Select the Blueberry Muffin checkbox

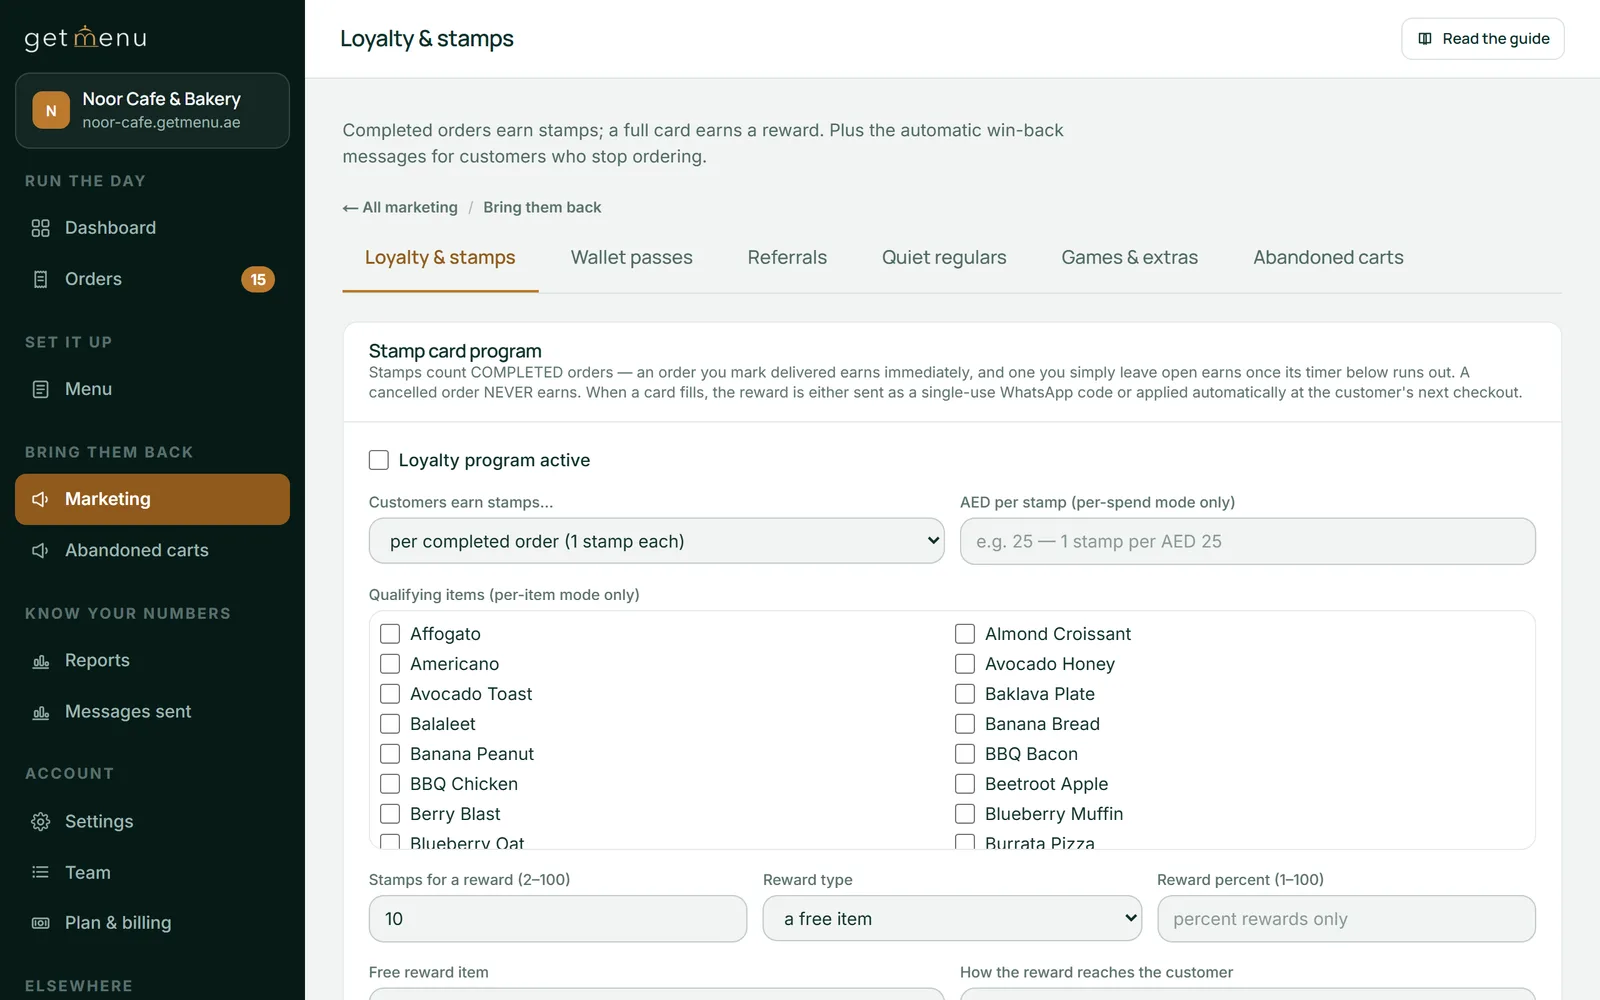[965, 814]
